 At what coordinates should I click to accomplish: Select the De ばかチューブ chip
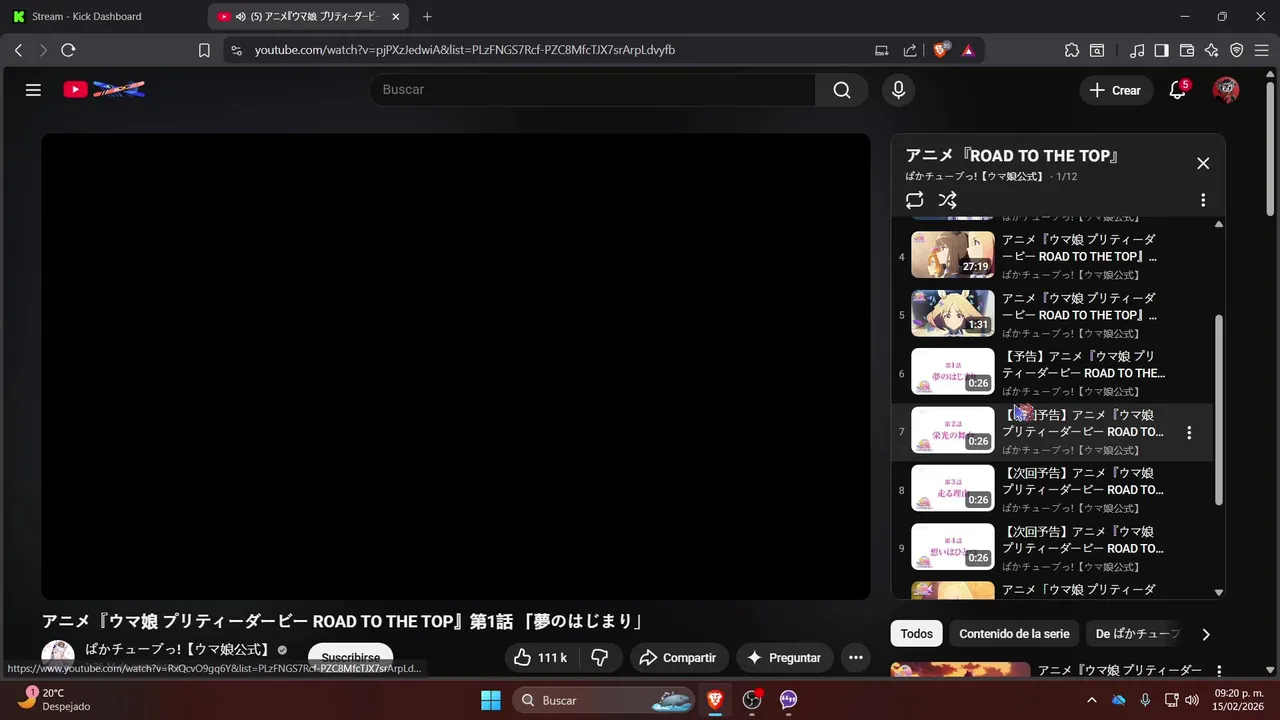[1137, 634]
